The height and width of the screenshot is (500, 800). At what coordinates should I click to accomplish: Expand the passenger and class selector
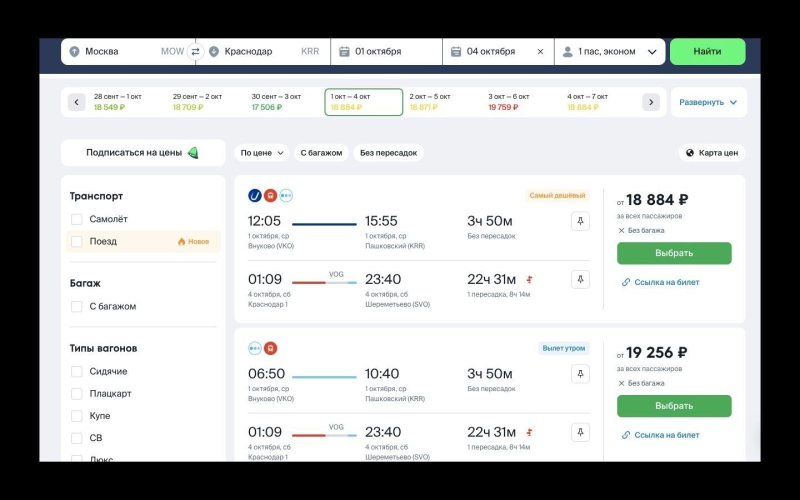(609, 51)
